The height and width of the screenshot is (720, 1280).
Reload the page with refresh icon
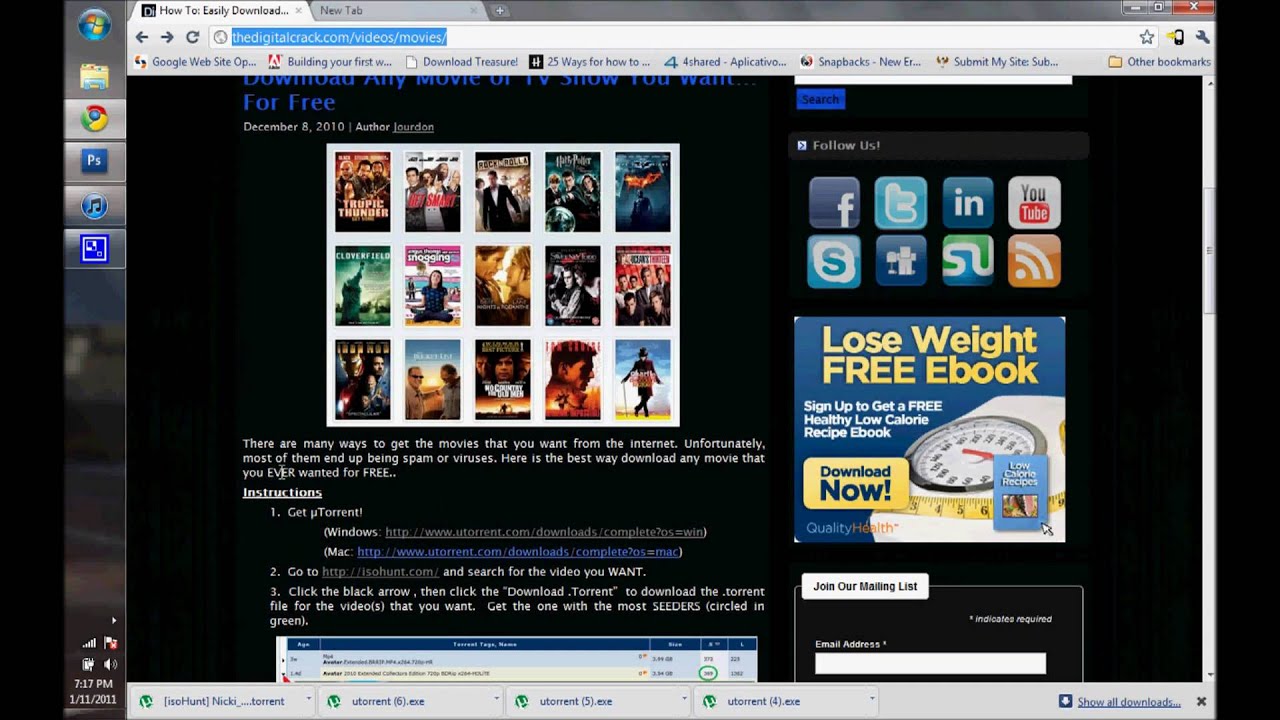pos(192,37)
